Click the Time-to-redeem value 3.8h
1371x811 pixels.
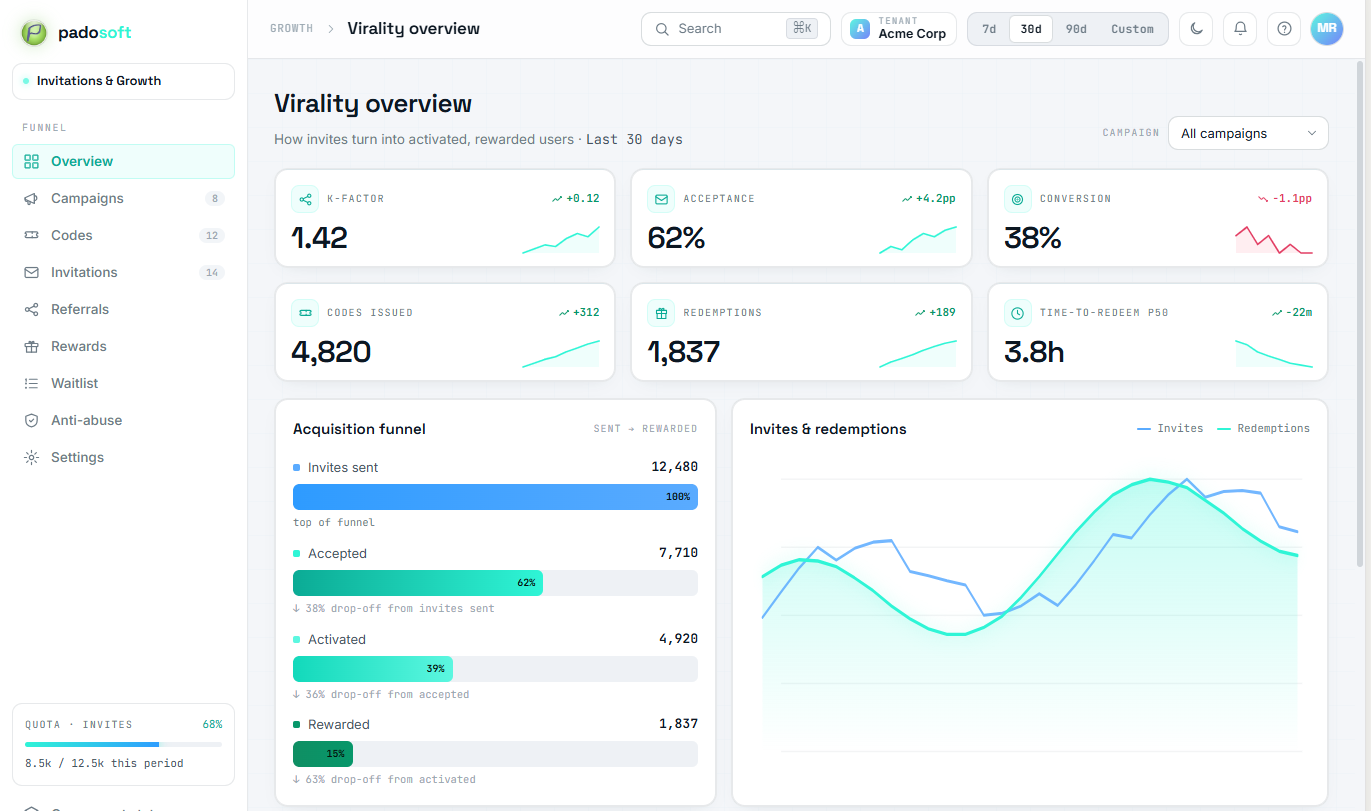(1034, 352)
